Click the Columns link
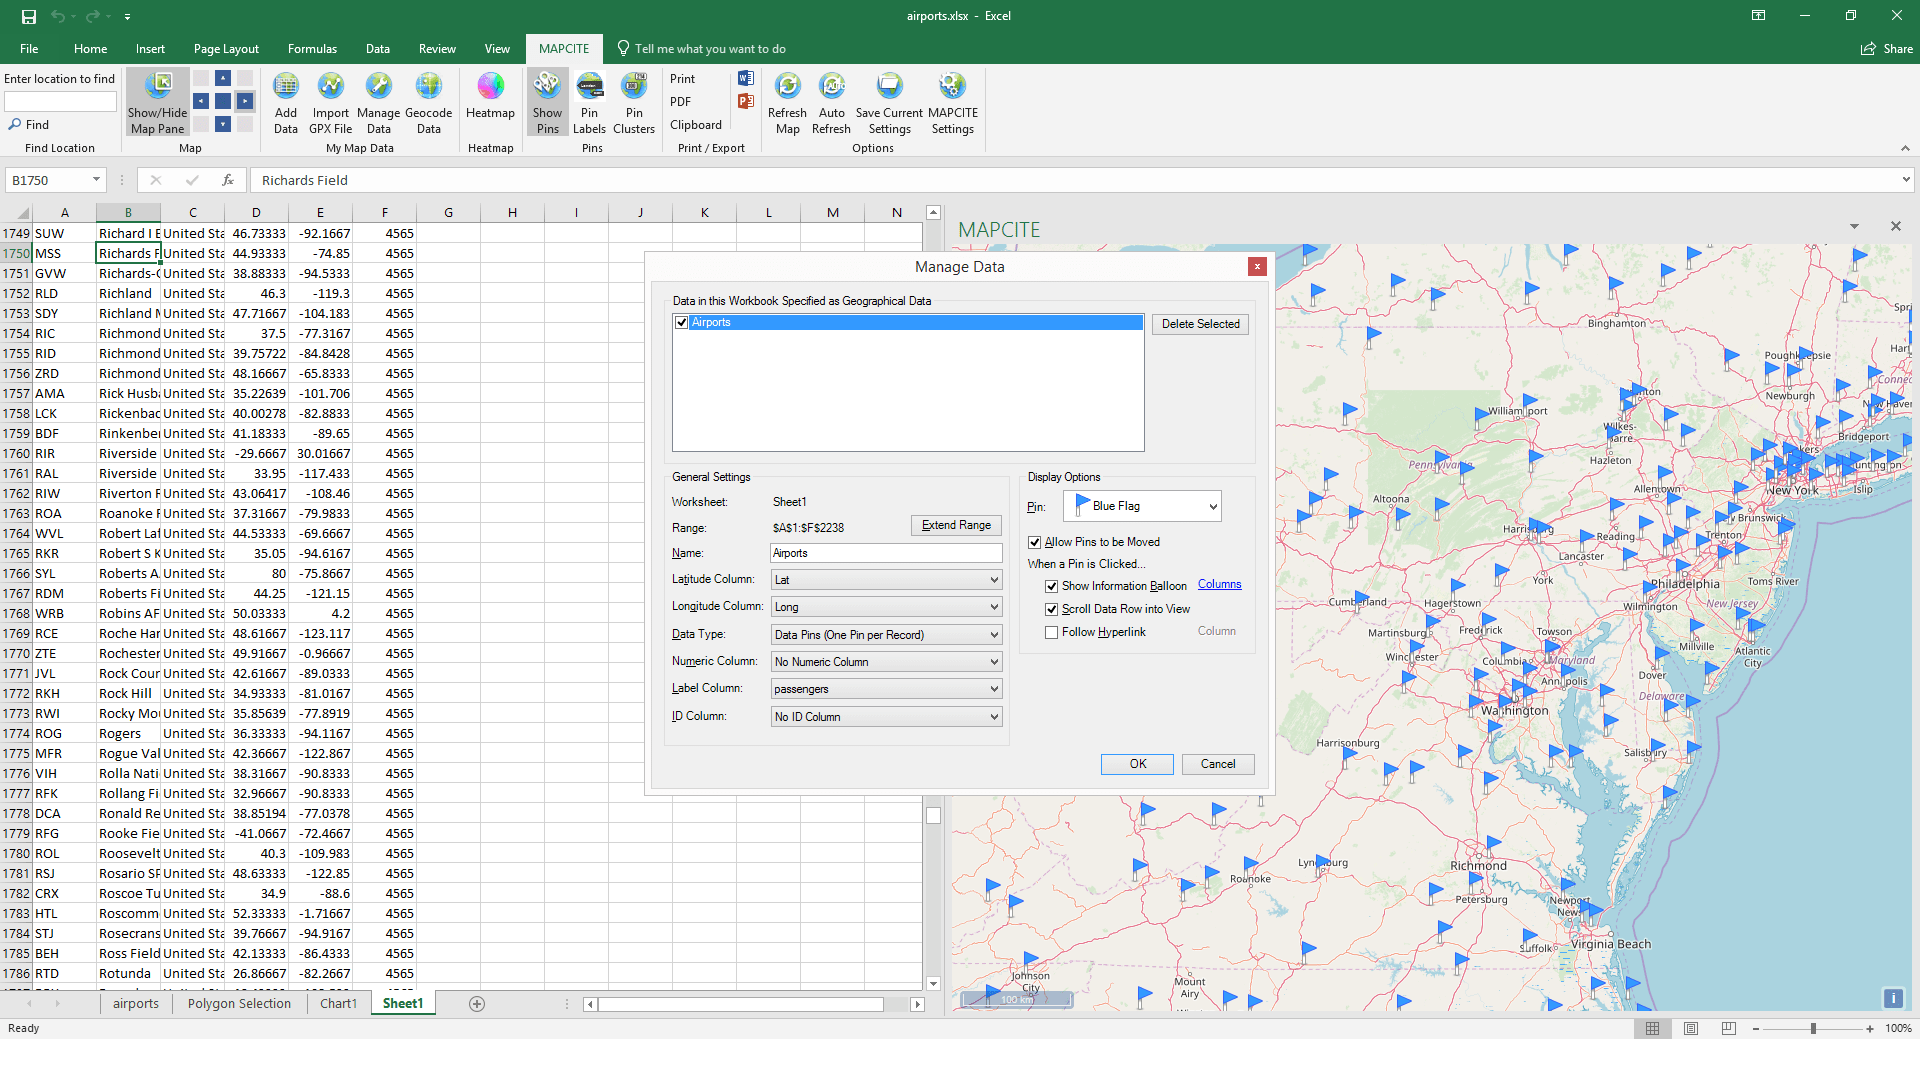 point(1220,585)
